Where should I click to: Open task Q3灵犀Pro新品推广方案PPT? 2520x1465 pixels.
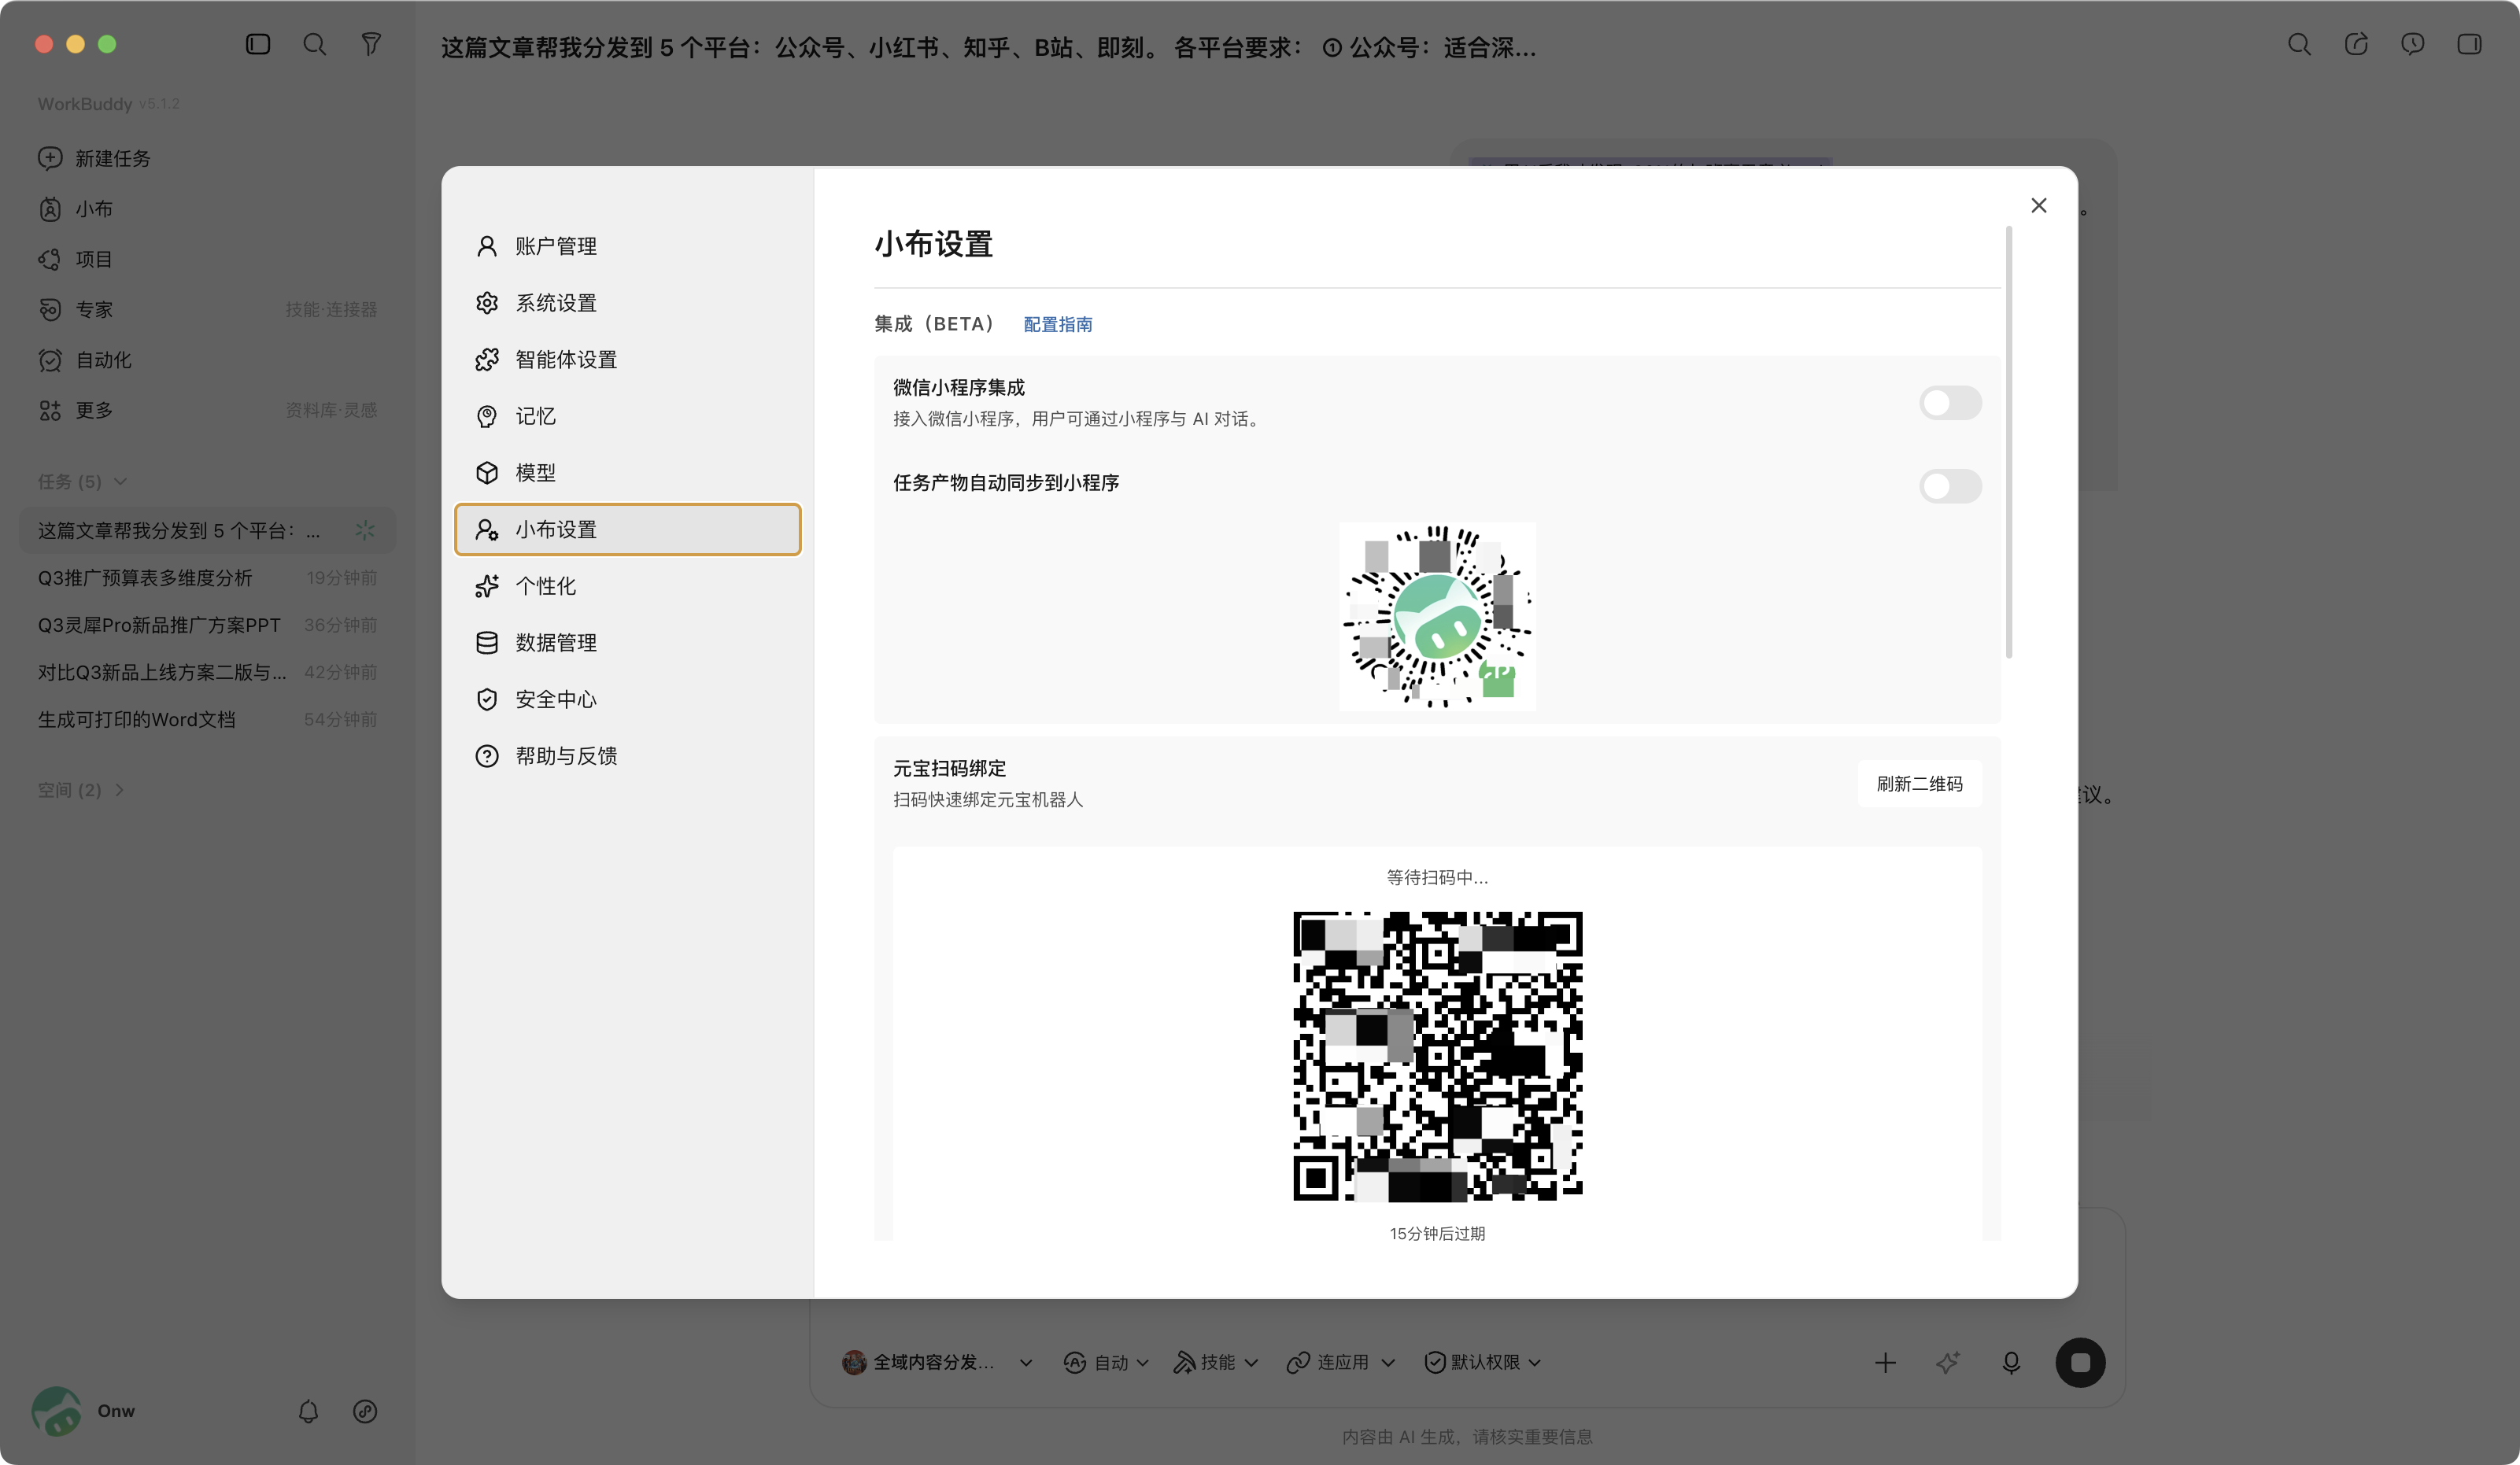pos(207,625)
